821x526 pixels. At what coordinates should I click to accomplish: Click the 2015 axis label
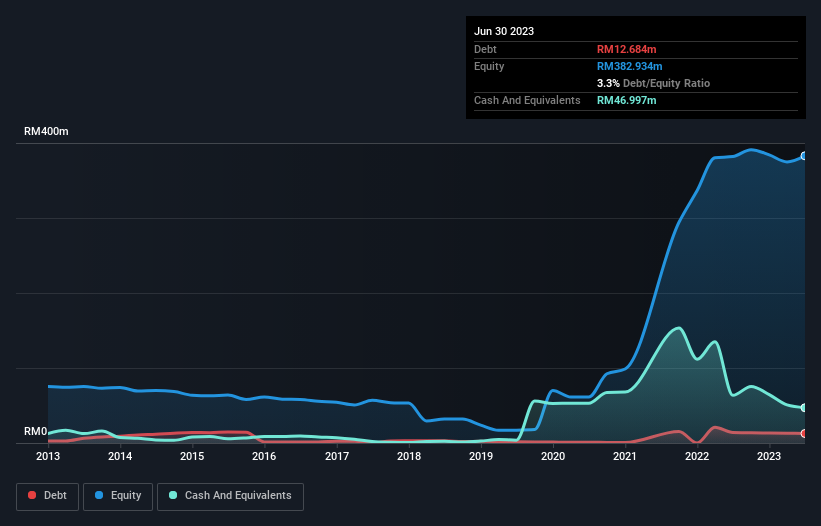coord(192,456)
